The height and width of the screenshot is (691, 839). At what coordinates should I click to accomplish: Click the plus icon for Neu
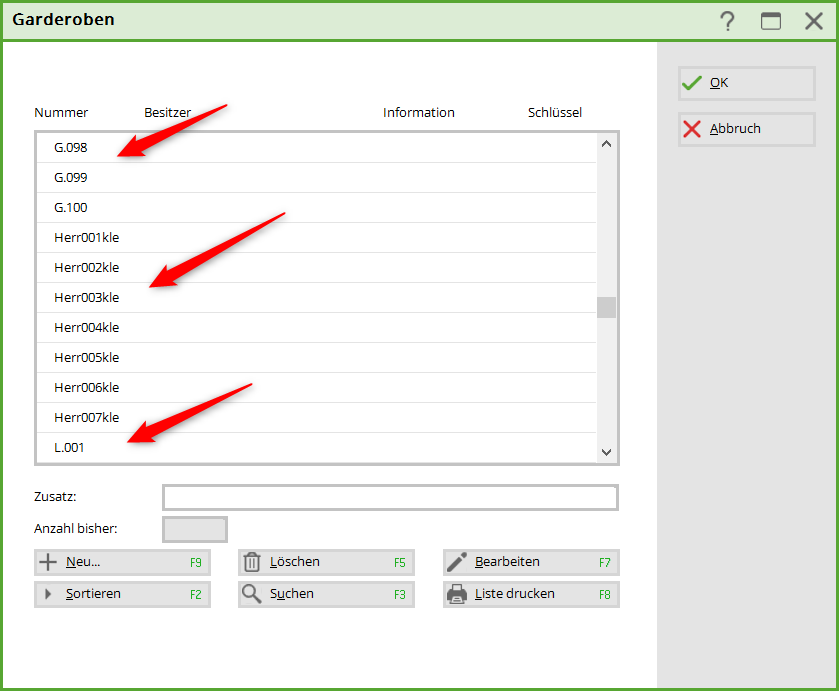click(x=48, y=562)
